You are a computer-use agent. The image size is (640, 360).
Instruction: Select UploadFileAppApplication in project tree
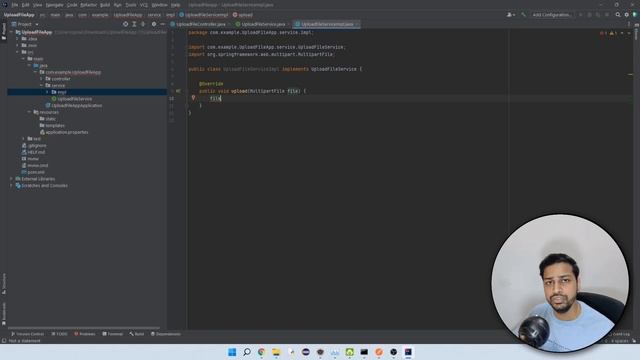(x=74, y=105)
